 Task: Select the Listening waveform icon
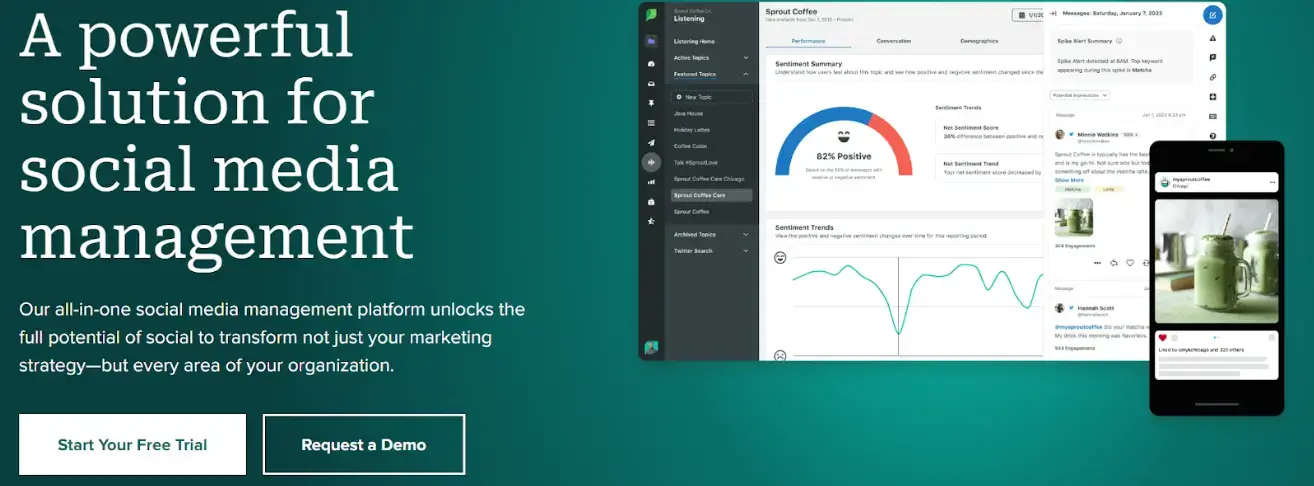(651, 161)
